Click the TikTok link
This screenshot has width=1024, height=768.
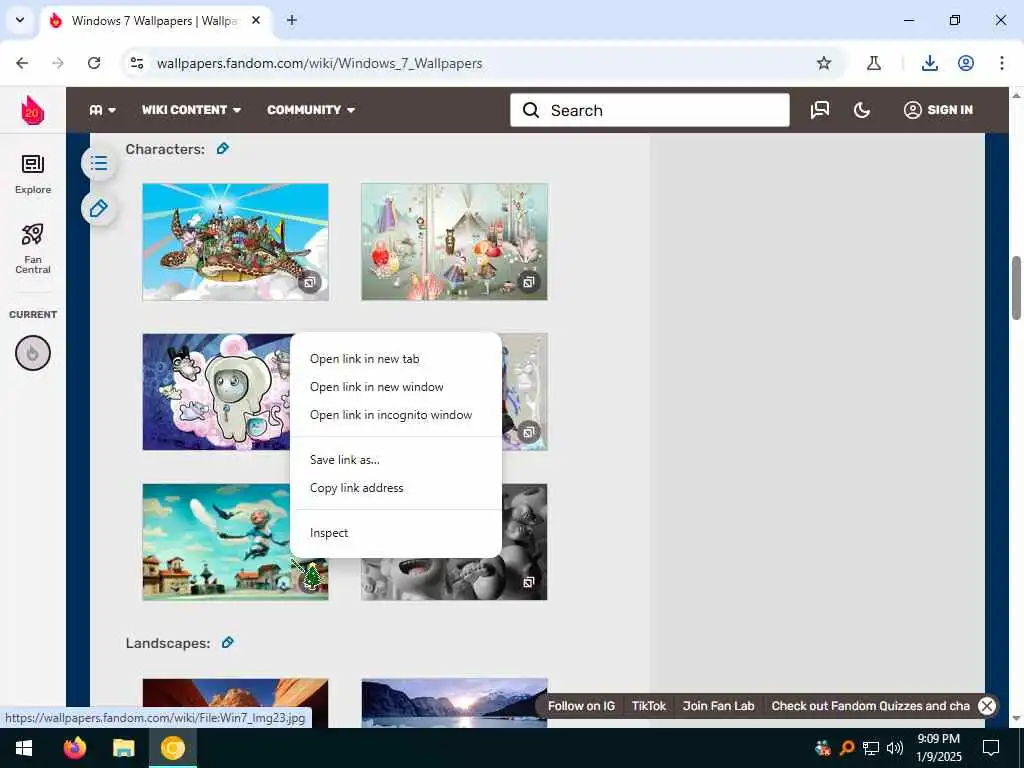648,706
